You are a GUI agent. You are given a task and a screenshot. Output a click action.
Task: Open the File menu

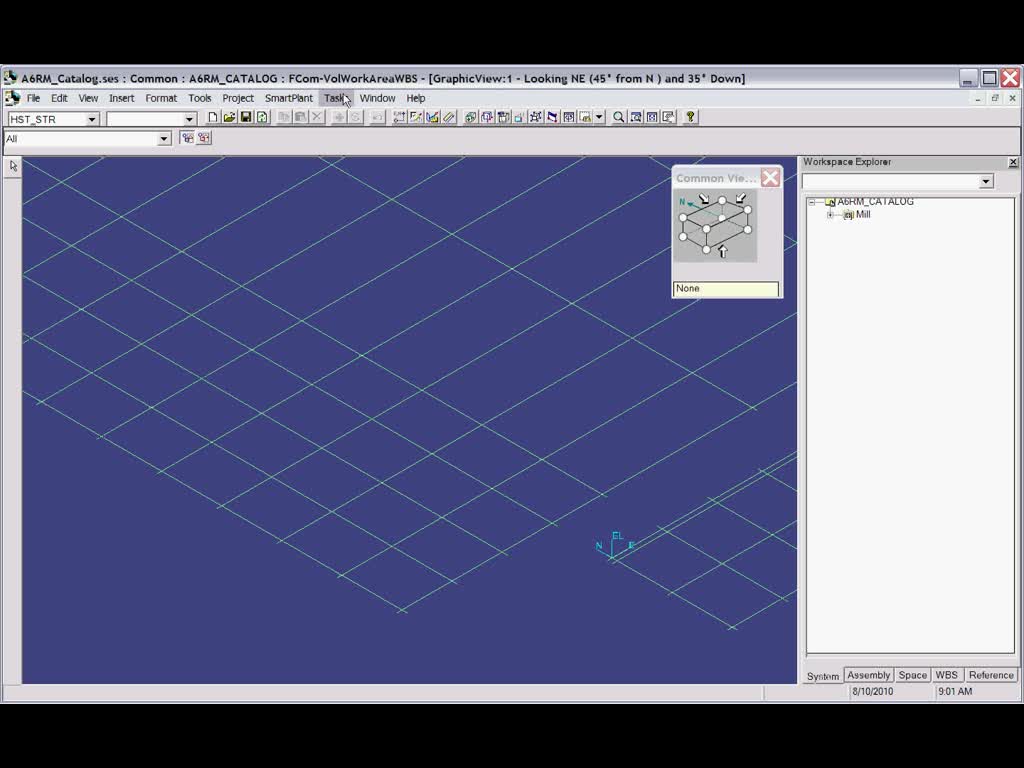(x=33, y=98)
